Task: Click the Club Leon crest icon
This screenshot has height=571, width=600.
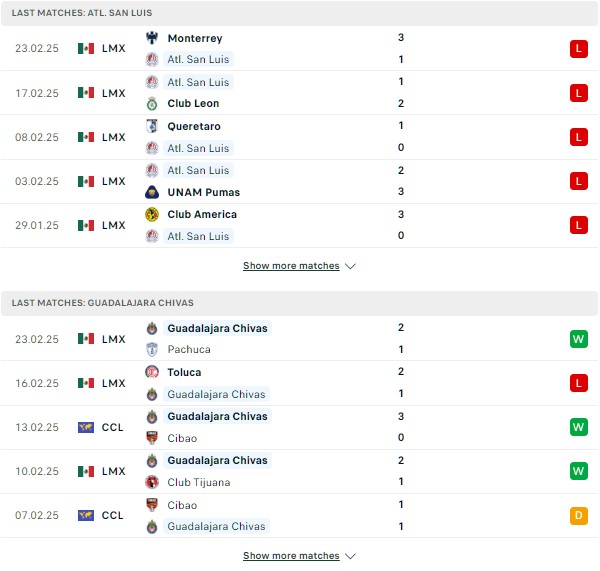Action: tap(152, 103)
